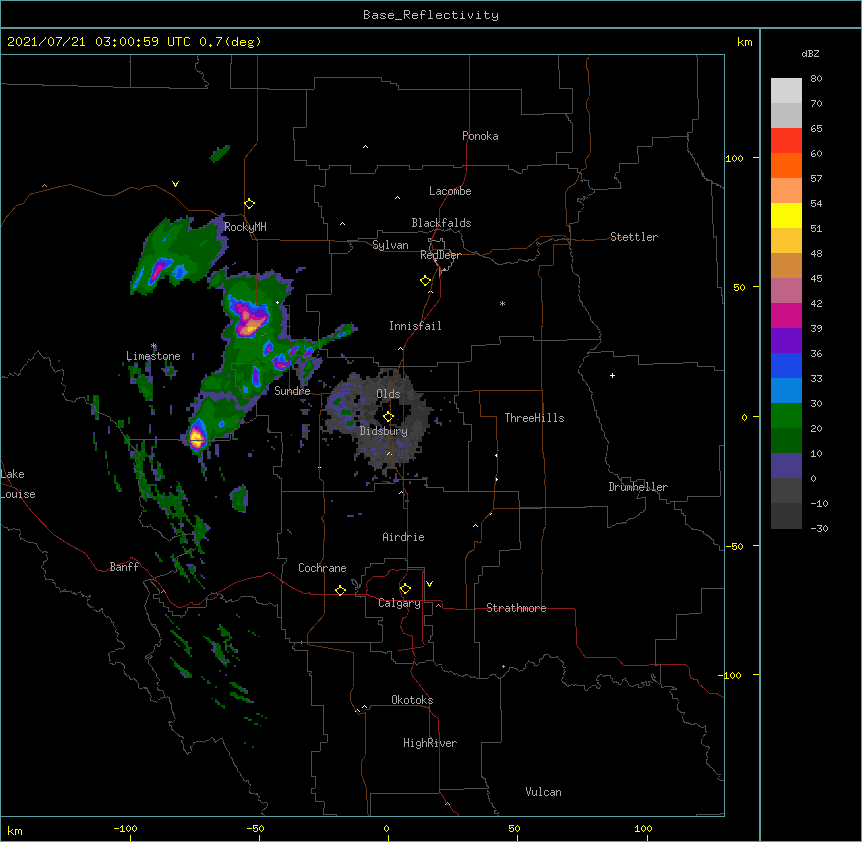
Task: Click the yellow diamond marker south of RedDeer
Action: pos(426,281)
